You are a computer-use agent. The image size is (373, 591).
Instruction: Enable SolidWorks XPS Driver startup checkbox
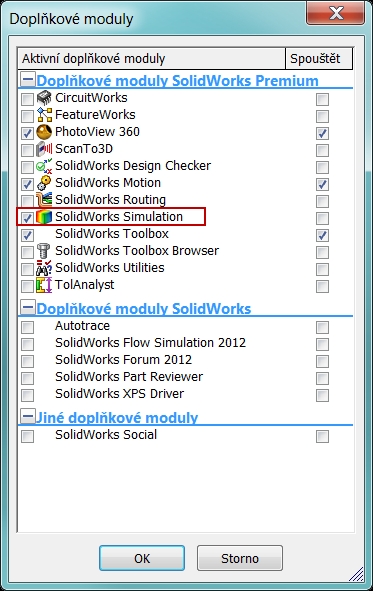pos(322,395)
